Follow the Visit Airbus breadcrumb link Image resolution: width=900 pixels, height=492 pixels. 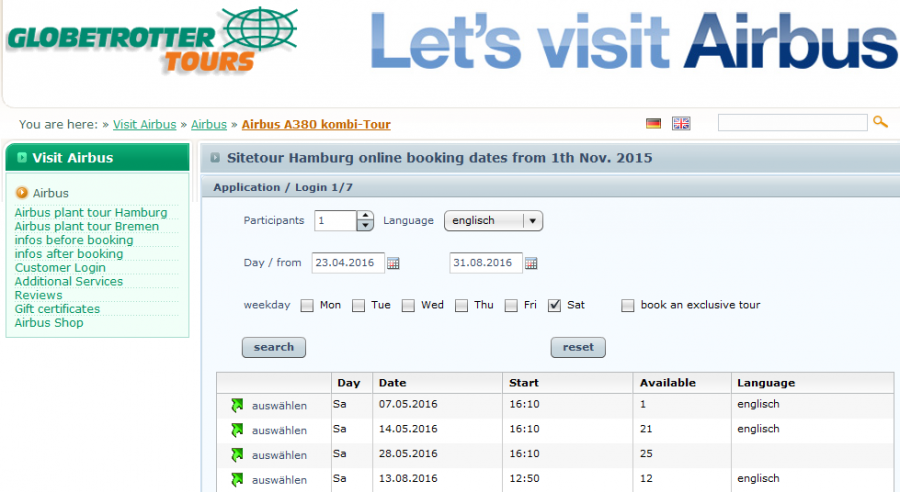tap(144, 125)
